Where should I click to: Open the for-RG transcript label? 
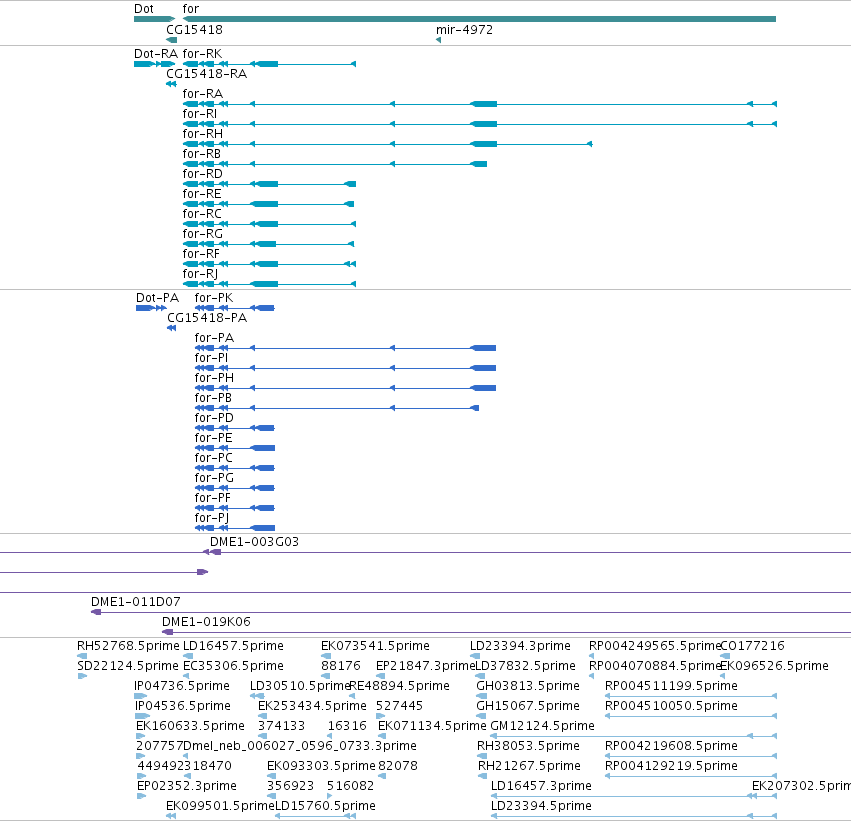click(202, 233)
